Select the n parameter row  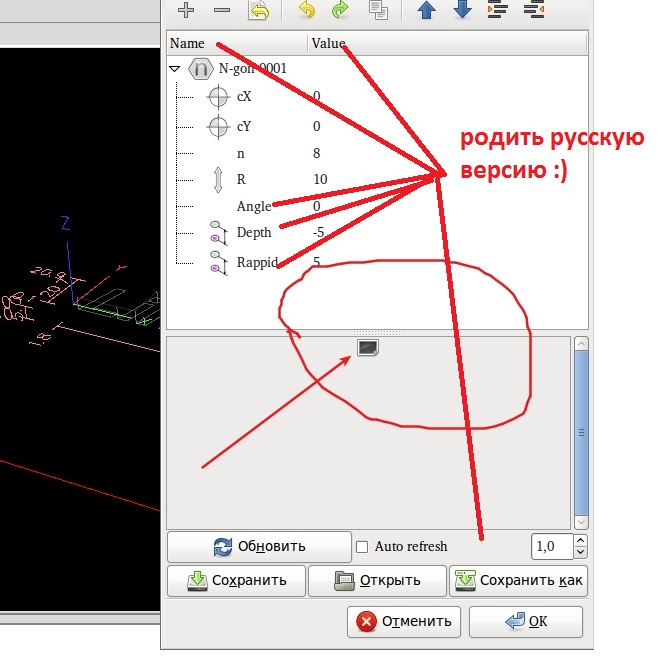377,154
